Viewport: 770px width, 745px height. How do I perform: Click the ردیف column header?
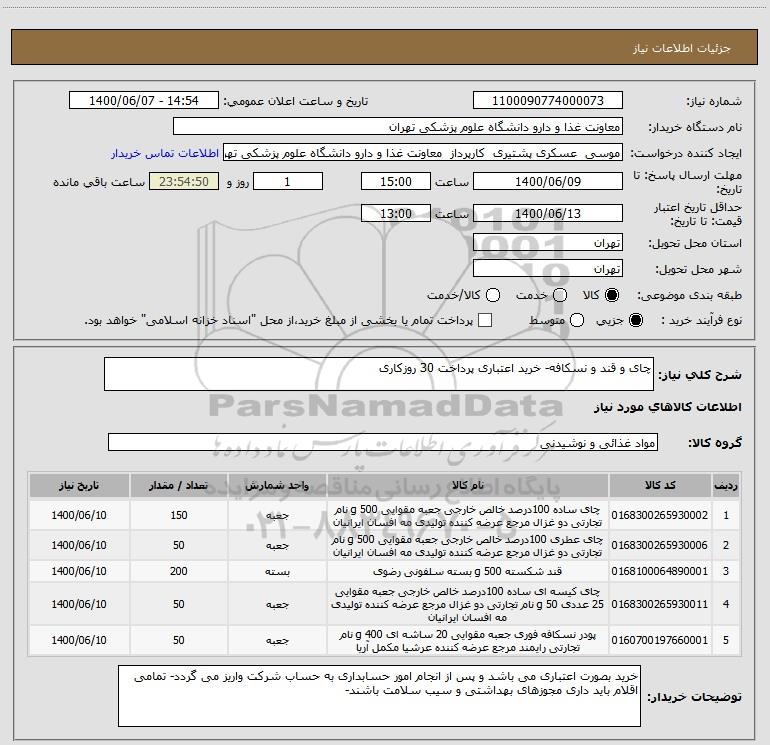(726, 485)
